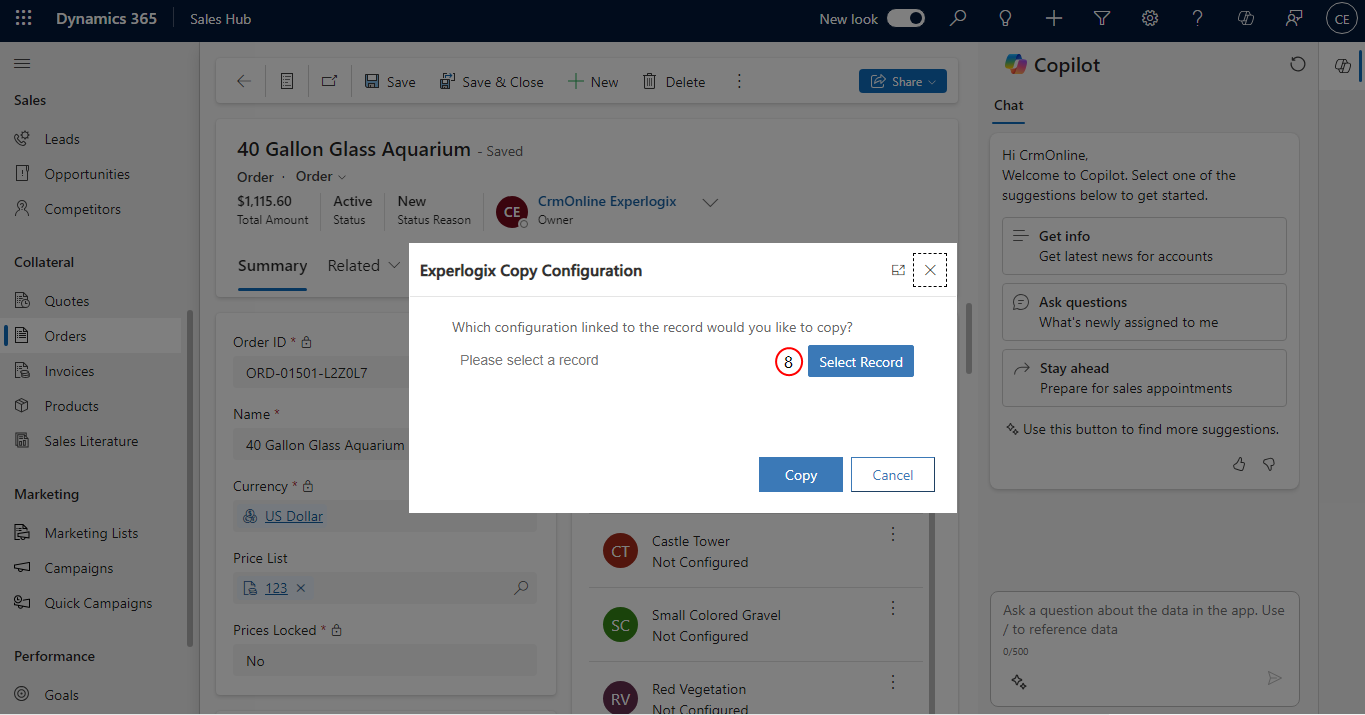The height and width of the screenshot is (715, 1365).
Task: Switch to the Summary tab
Action: 272,266
